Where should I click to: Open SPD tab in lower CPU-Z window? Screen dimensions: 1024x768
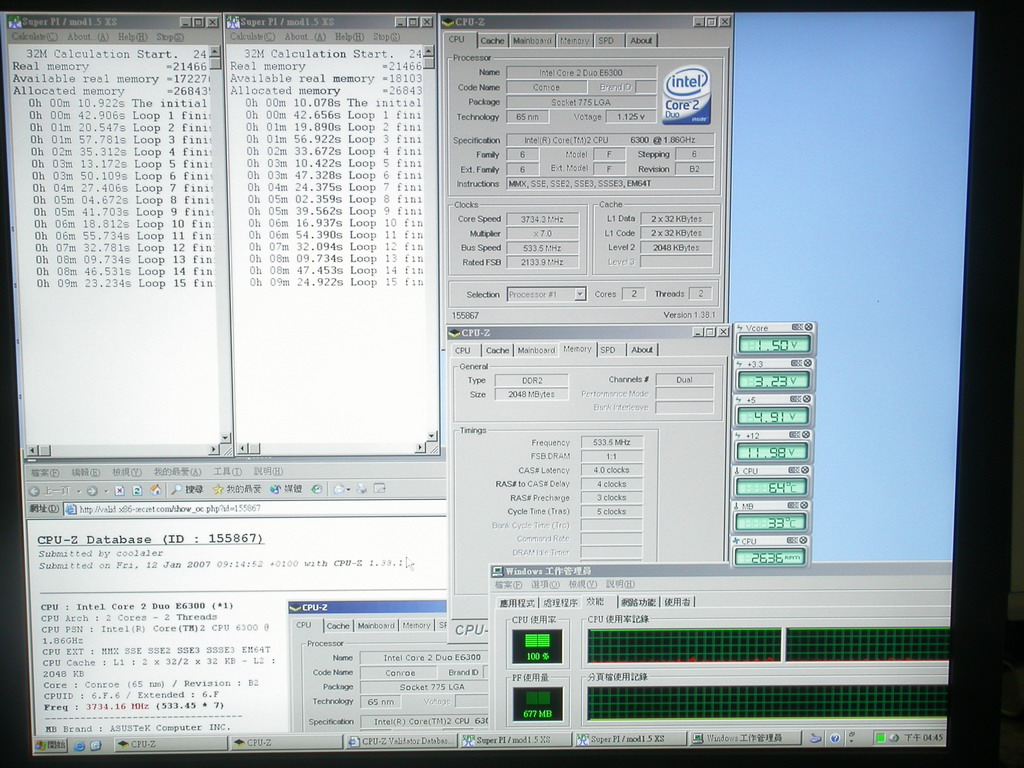point(608,350)
